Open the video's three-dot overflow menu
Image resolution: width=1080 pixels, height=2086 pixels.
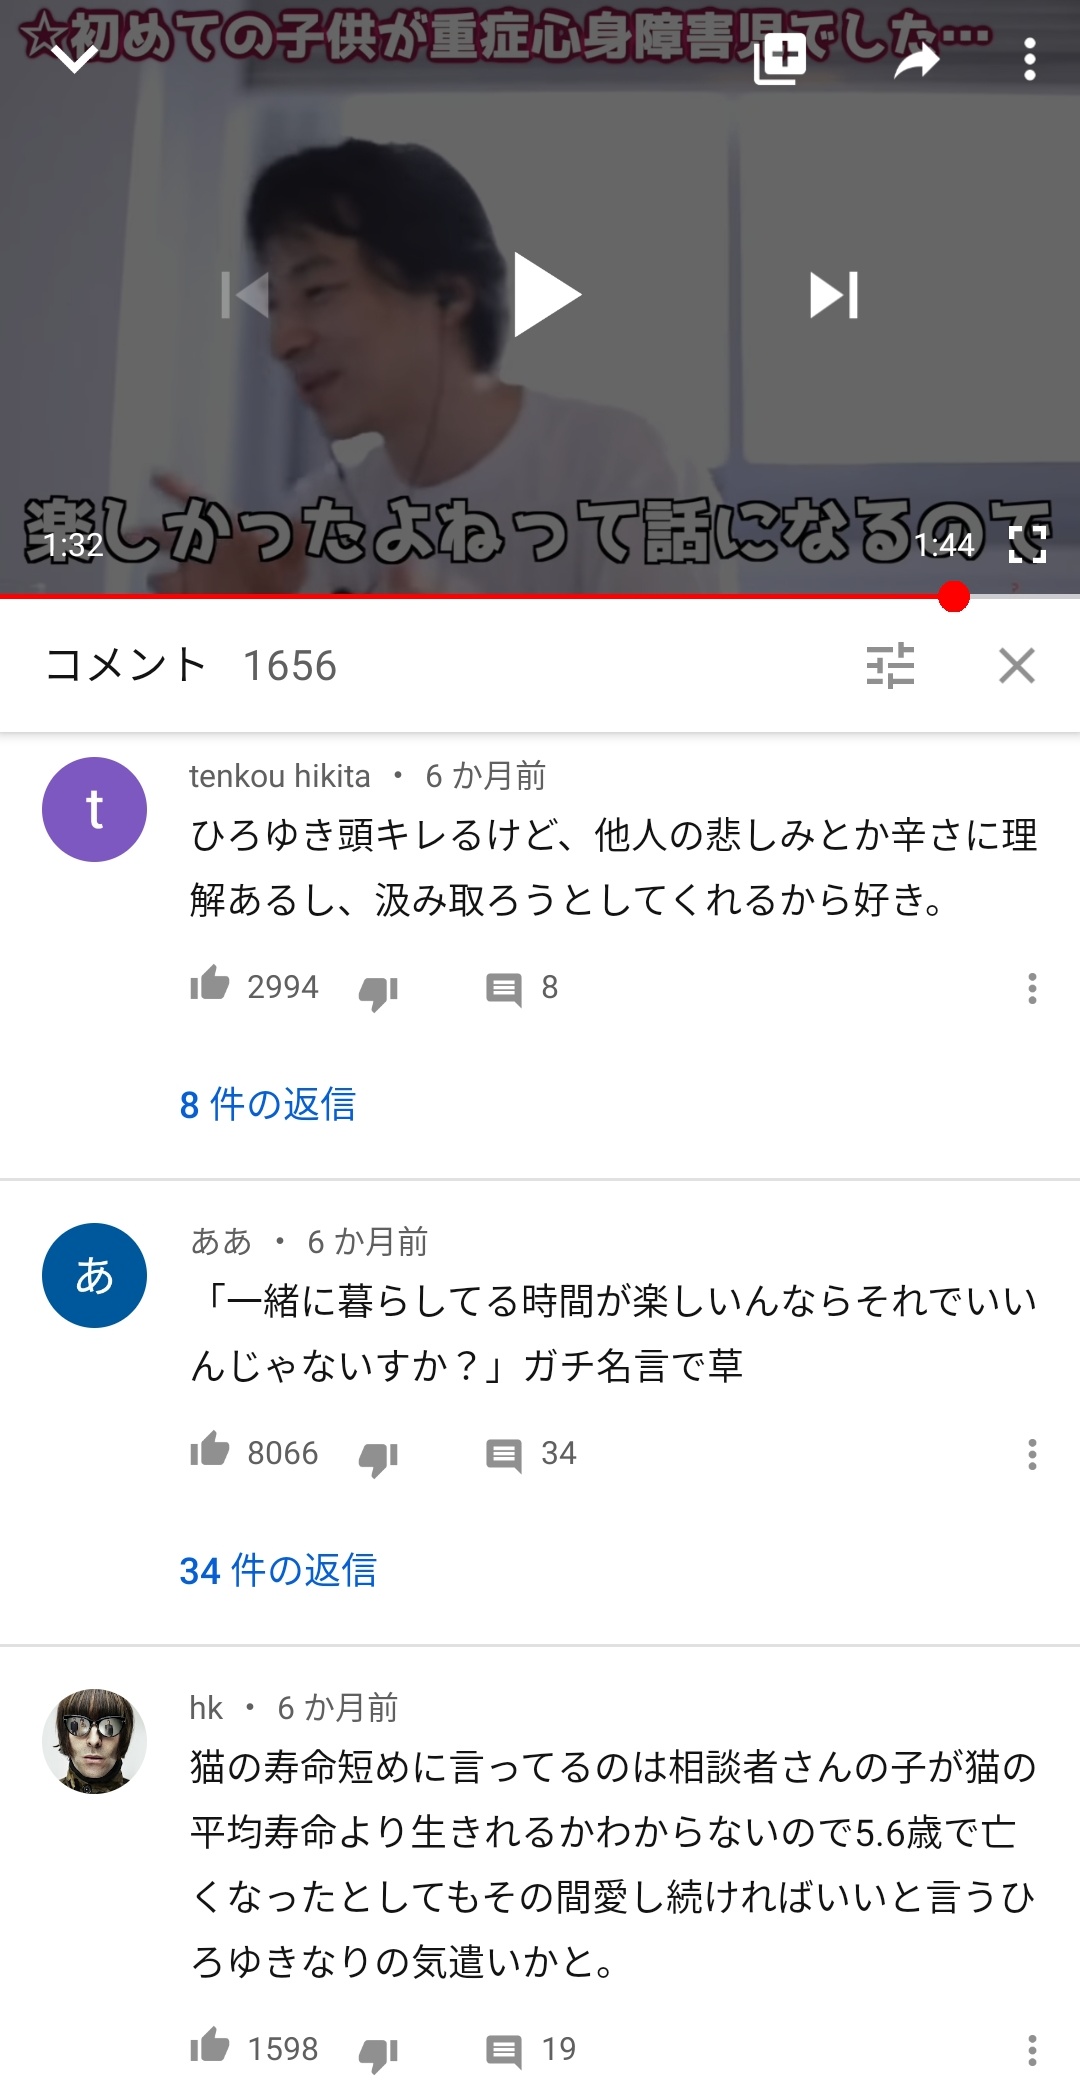(1030, 60)
